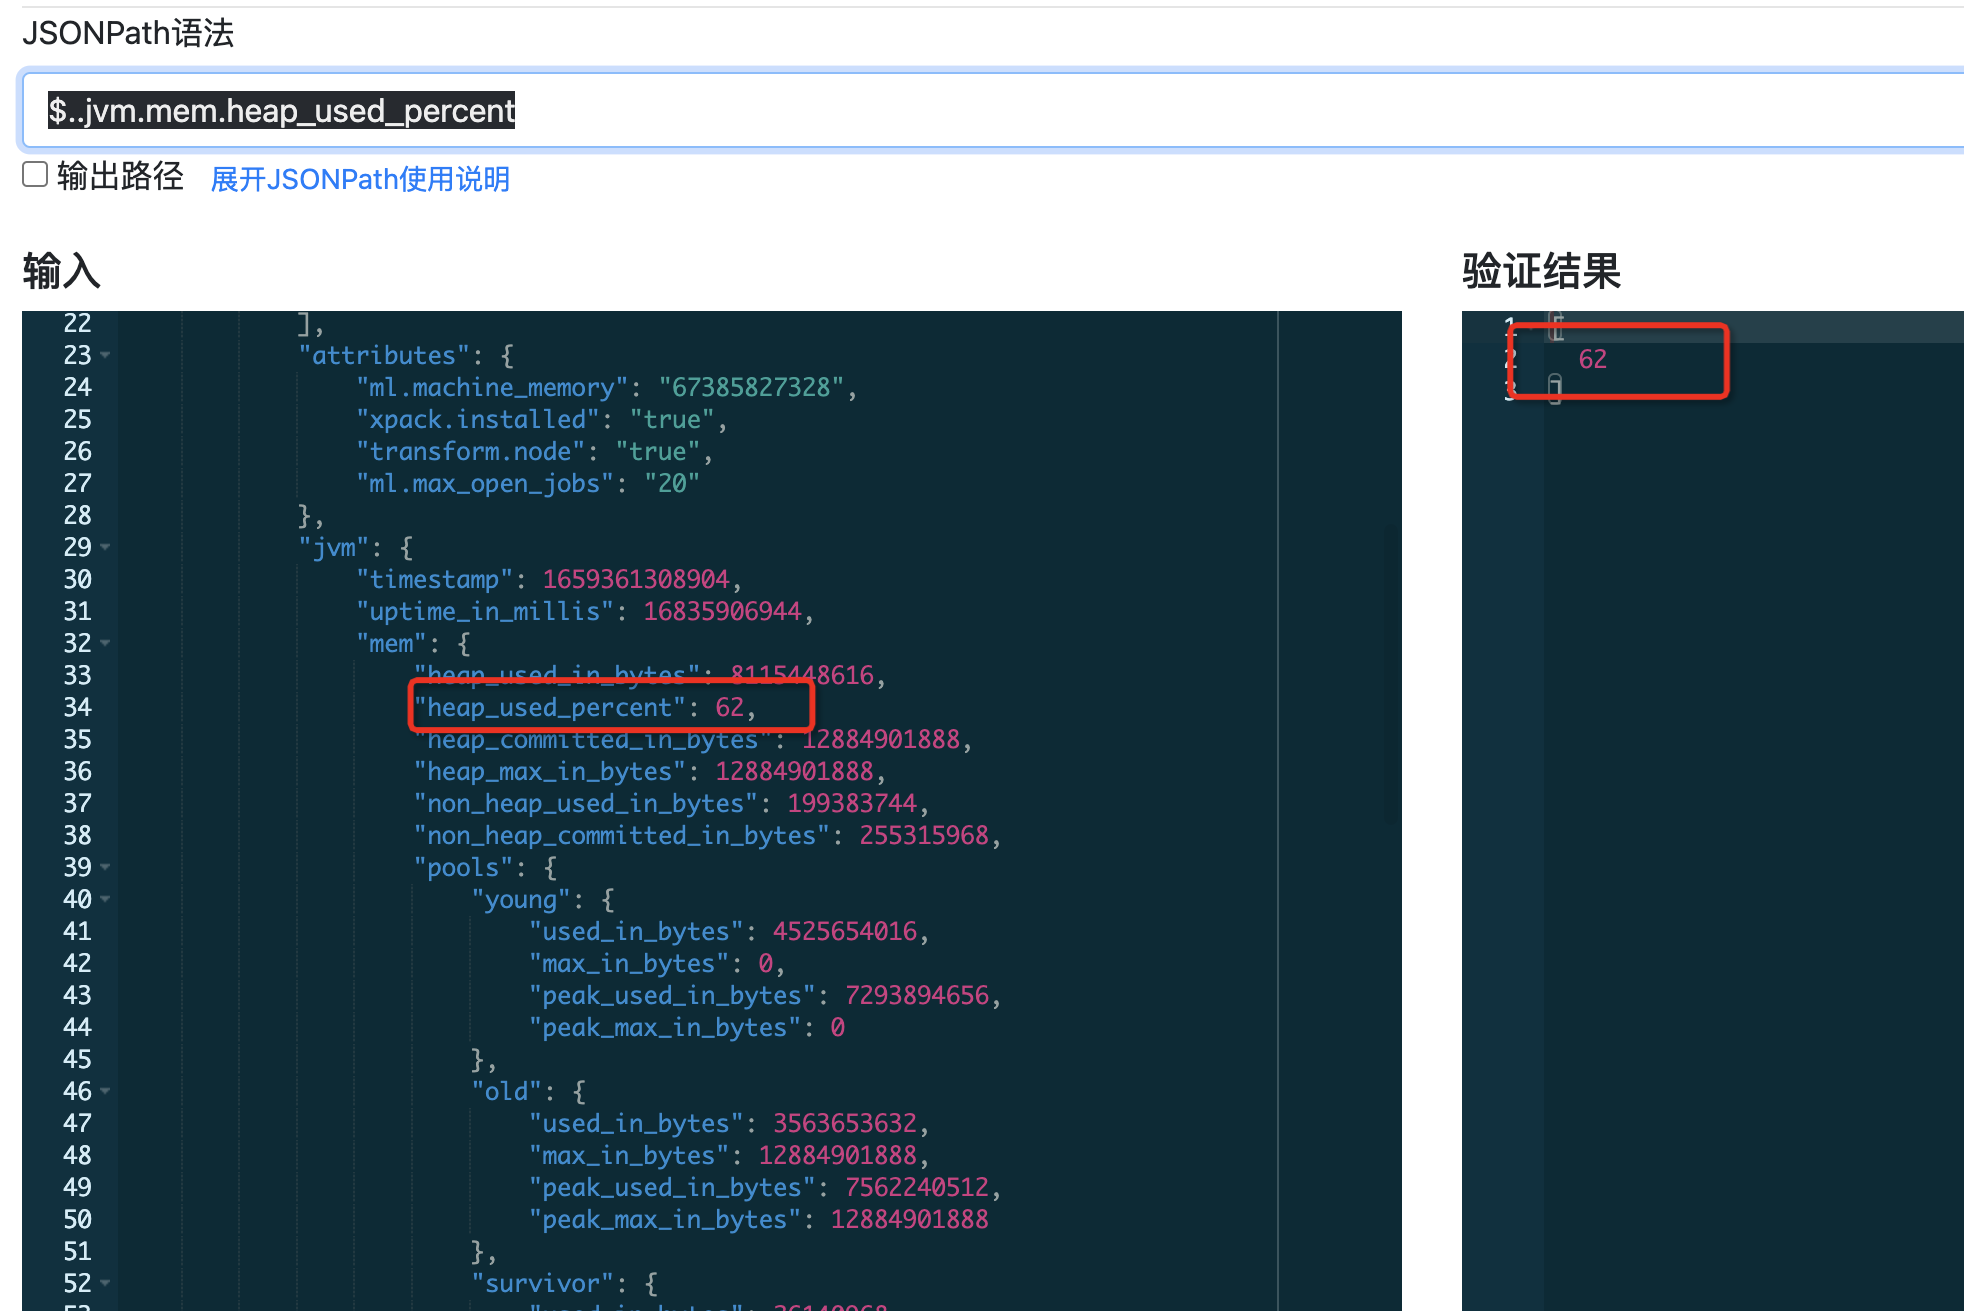Collapse the "pools" object on line 39
The height and width of the screenshot is (1312, 1964).
(106, 867)
